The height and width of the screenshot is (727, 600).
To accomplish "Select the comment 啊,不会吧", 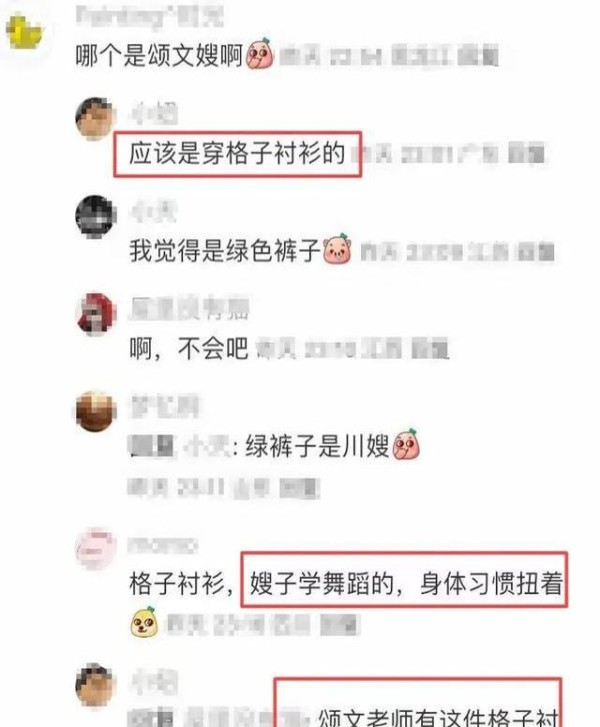I will [x=189, y=348].
